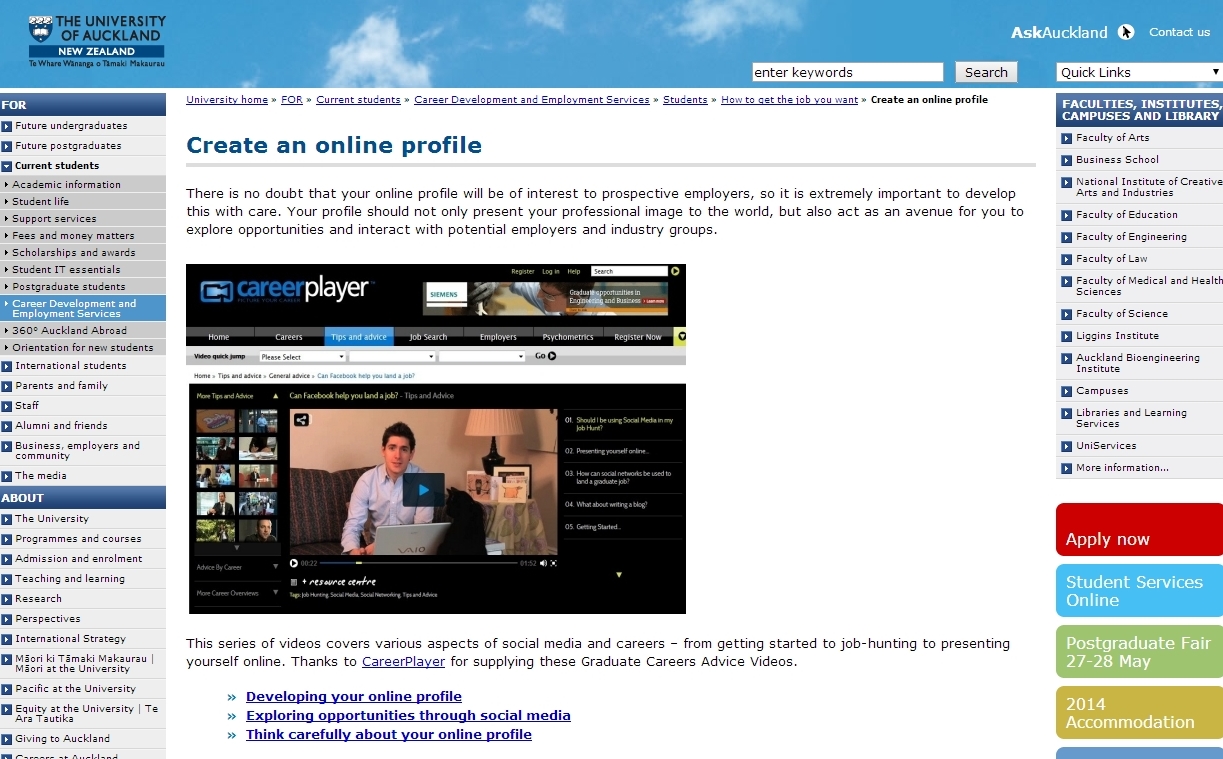1223x759 pixels.
Task: Select the Tips and advice tab
Action: pos(359,337)
